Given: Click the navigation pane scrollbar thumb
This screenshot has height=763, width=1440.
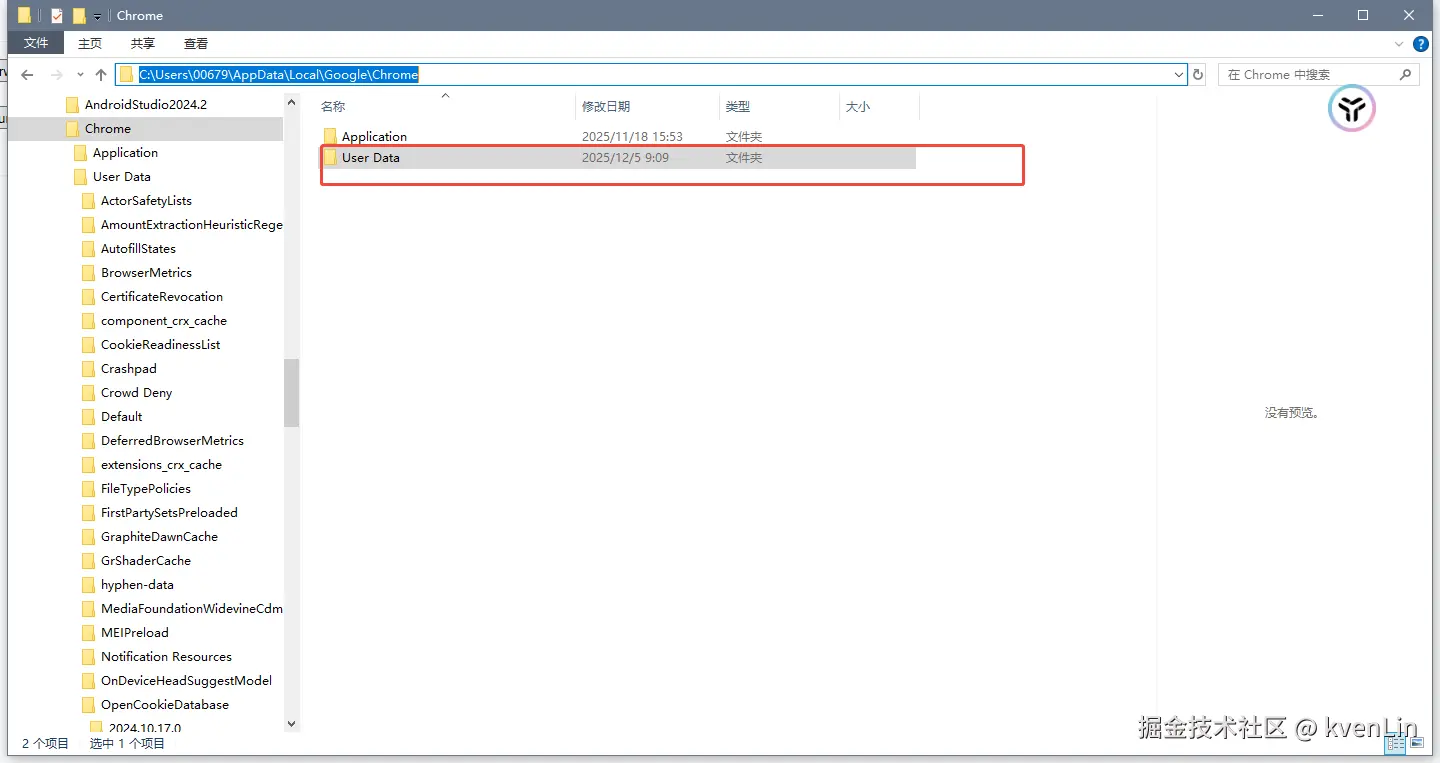Looking at the screenshot, I should click(x=291, y=392).
